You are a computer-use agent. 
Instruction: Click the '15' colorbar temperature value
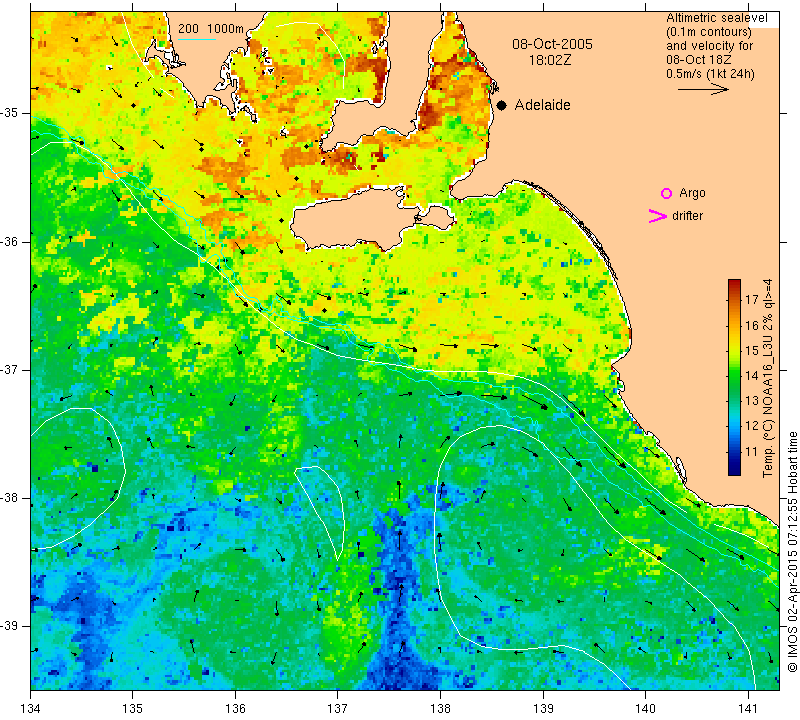pyautogui.click(x=752, y=351)
